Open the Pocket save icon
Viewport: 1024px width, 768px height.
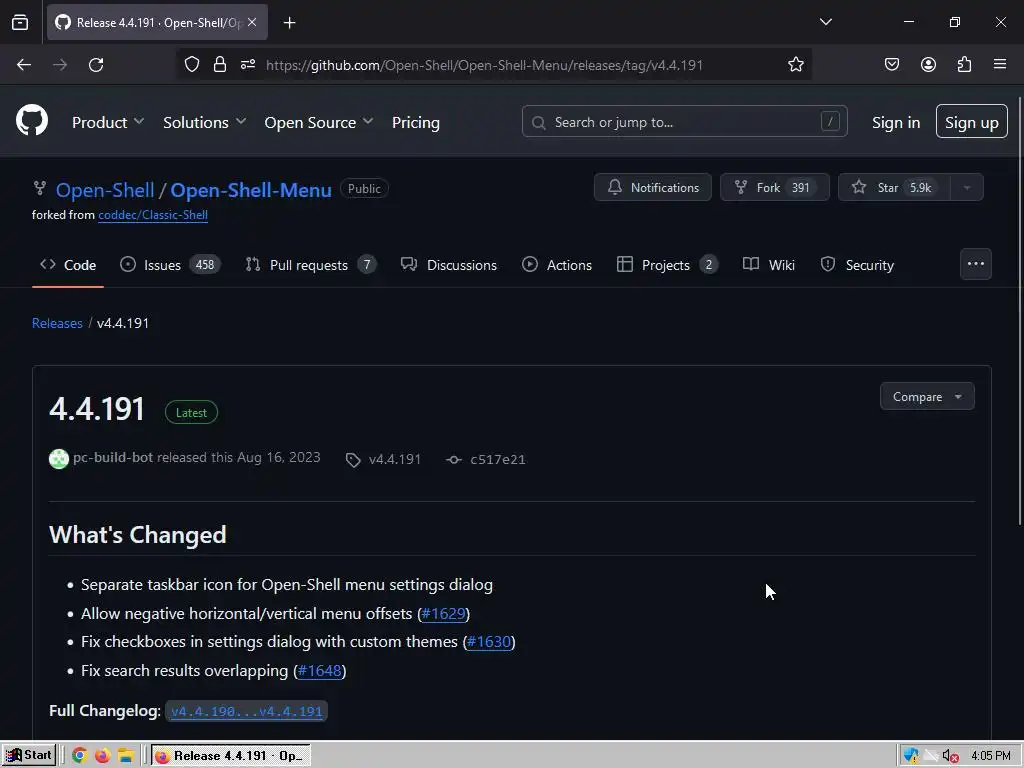[x=891, y=64]
